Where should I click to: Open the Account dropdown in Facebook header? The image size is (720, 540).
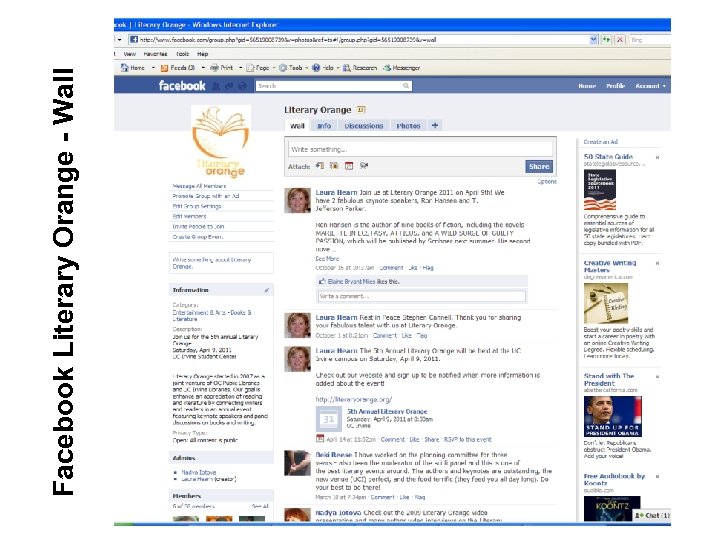tap(650, 86)
